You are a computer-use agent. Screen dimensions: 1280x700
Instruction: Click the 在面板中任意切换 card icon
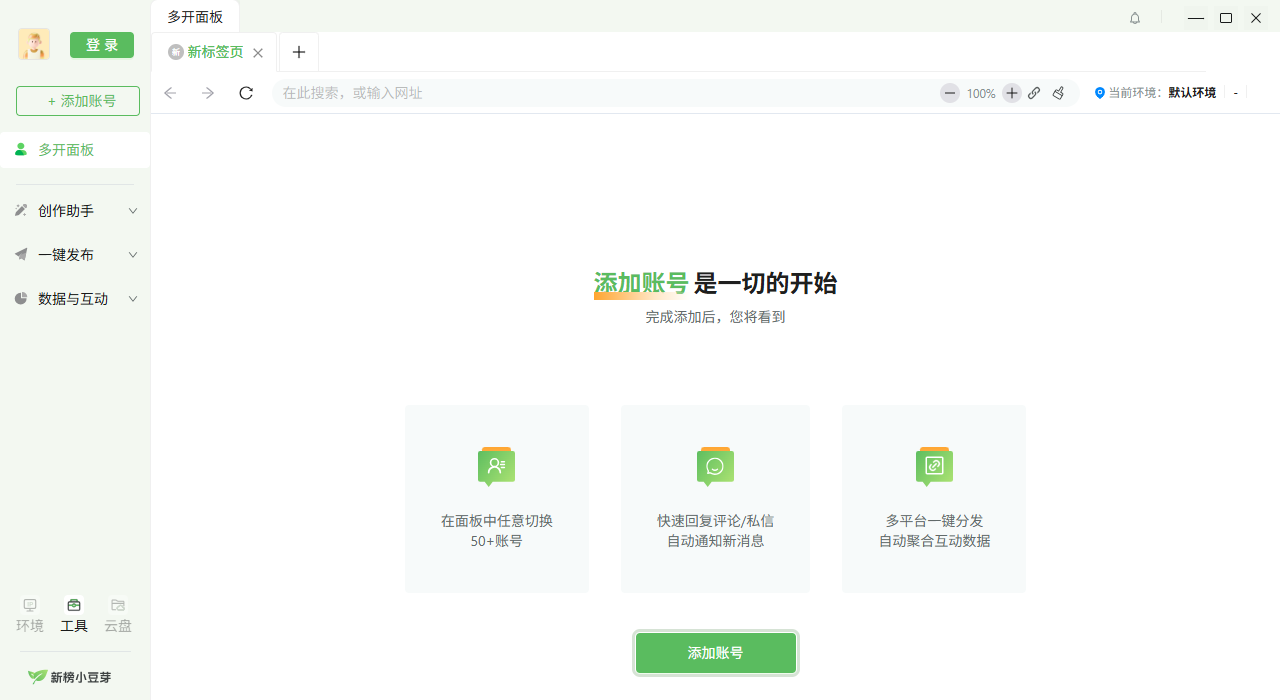click(496, 466)
